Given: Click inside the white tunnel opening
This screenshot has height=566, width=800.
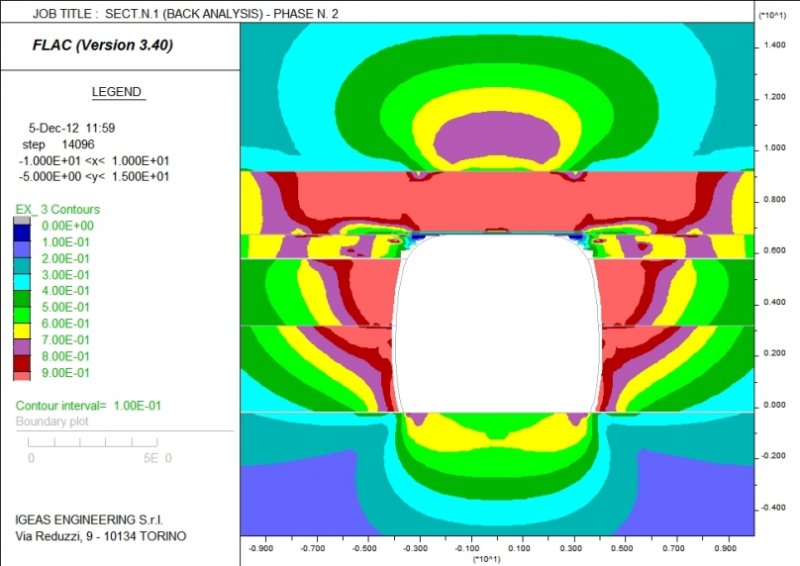Looking at the screenshot, I should coord(497,330).
